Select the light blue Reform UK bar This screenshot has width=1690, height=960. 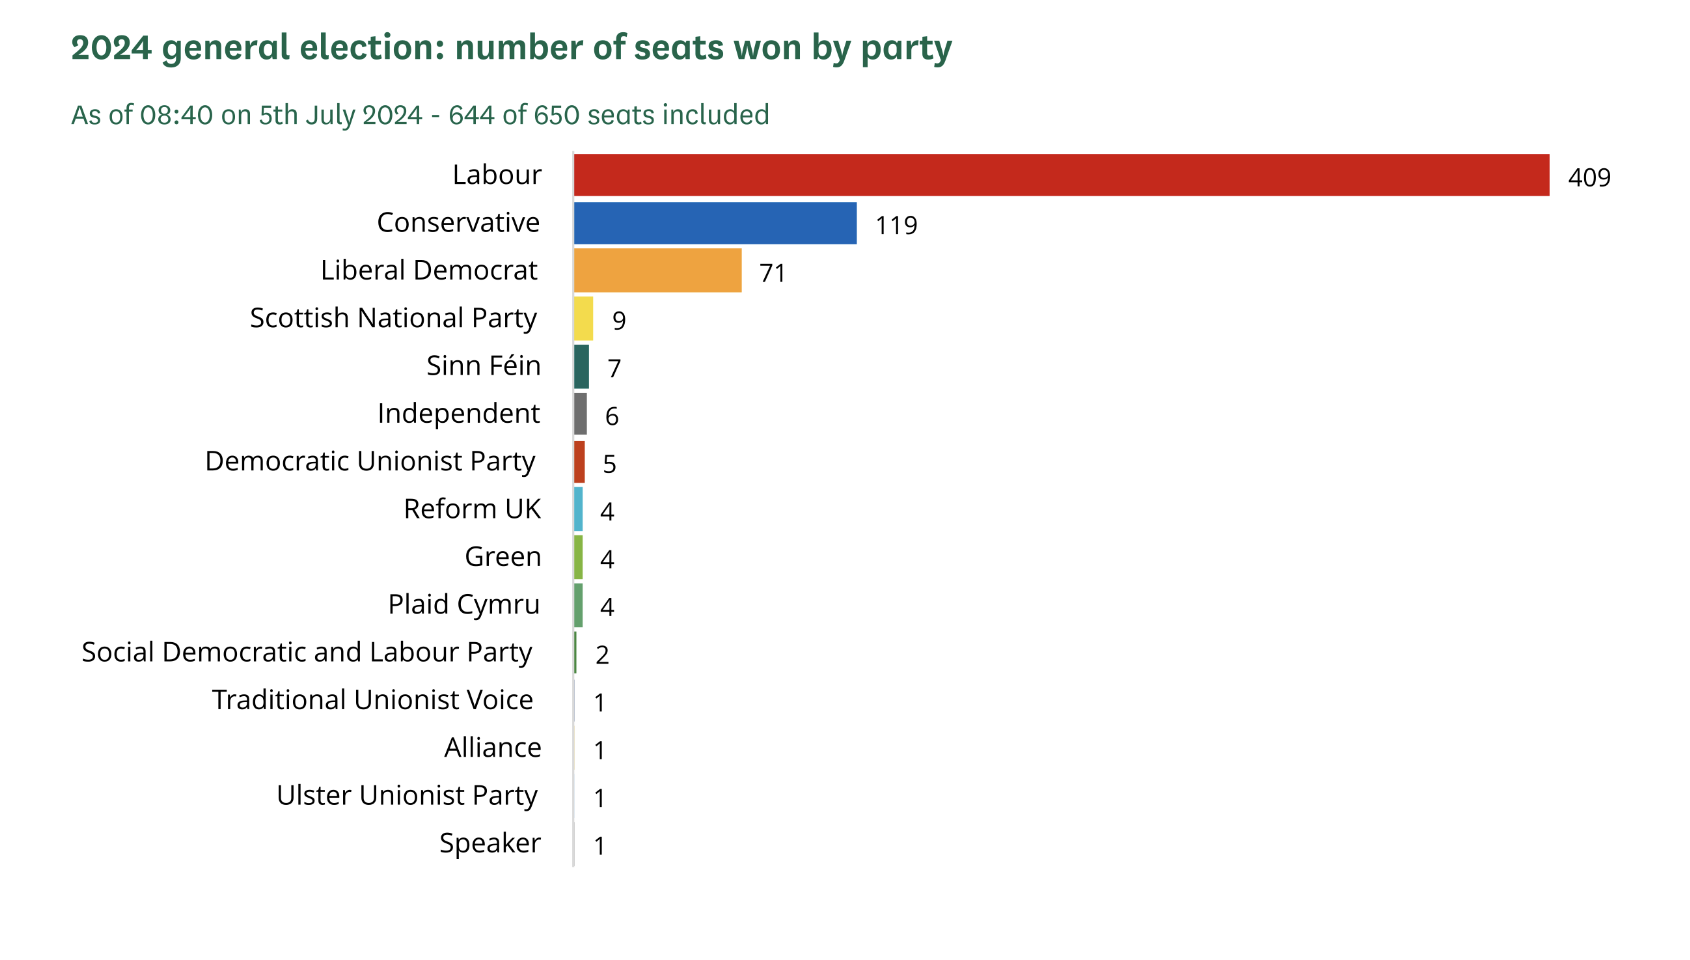(578, 509)
